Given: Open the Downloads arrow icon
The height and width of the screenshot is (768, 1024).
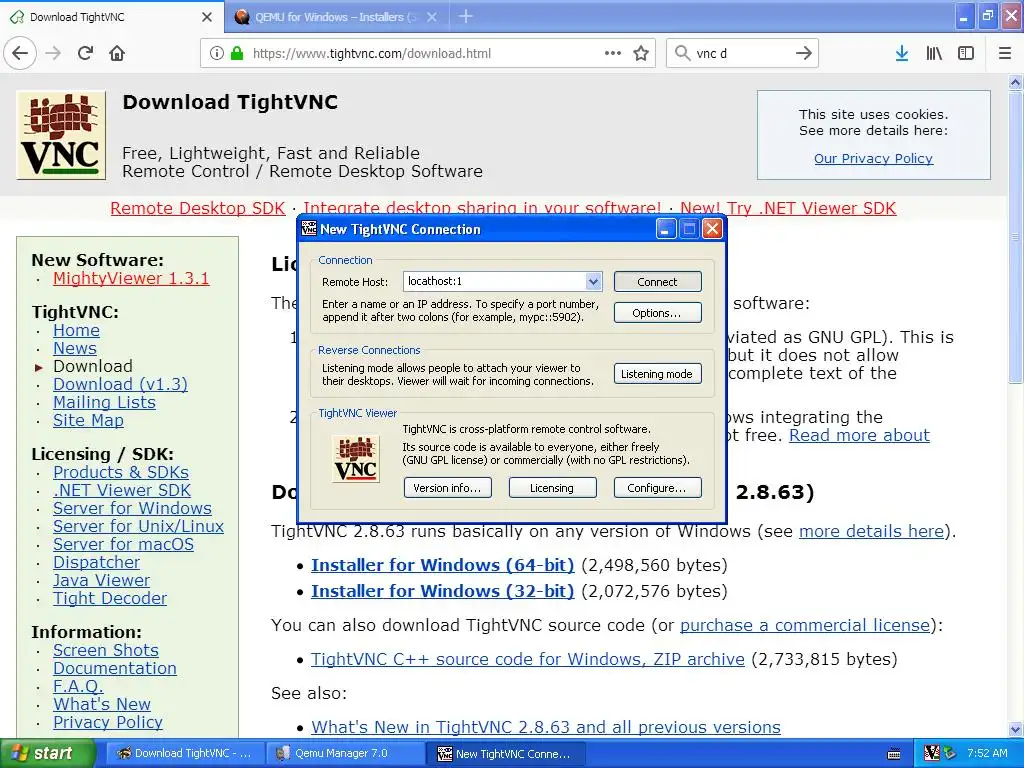Looking at the screenshot, I should click(902, 53).
